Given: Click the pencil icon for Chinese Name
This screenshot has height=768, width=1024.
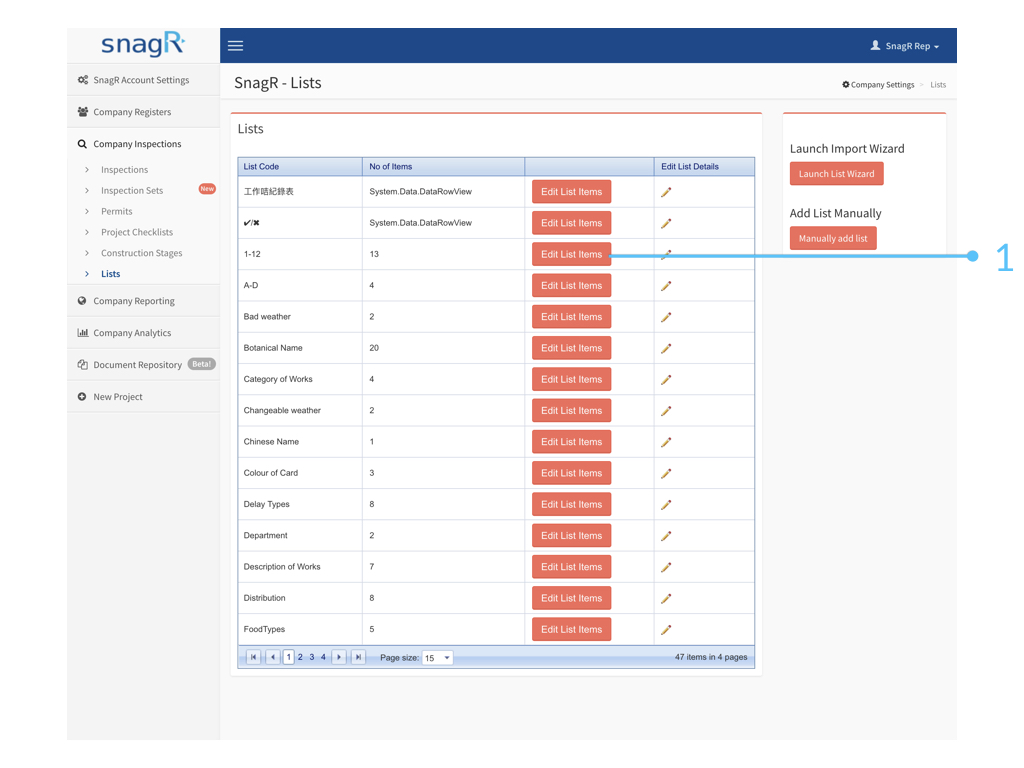Looking at the screenshot, I should point(666,442).
